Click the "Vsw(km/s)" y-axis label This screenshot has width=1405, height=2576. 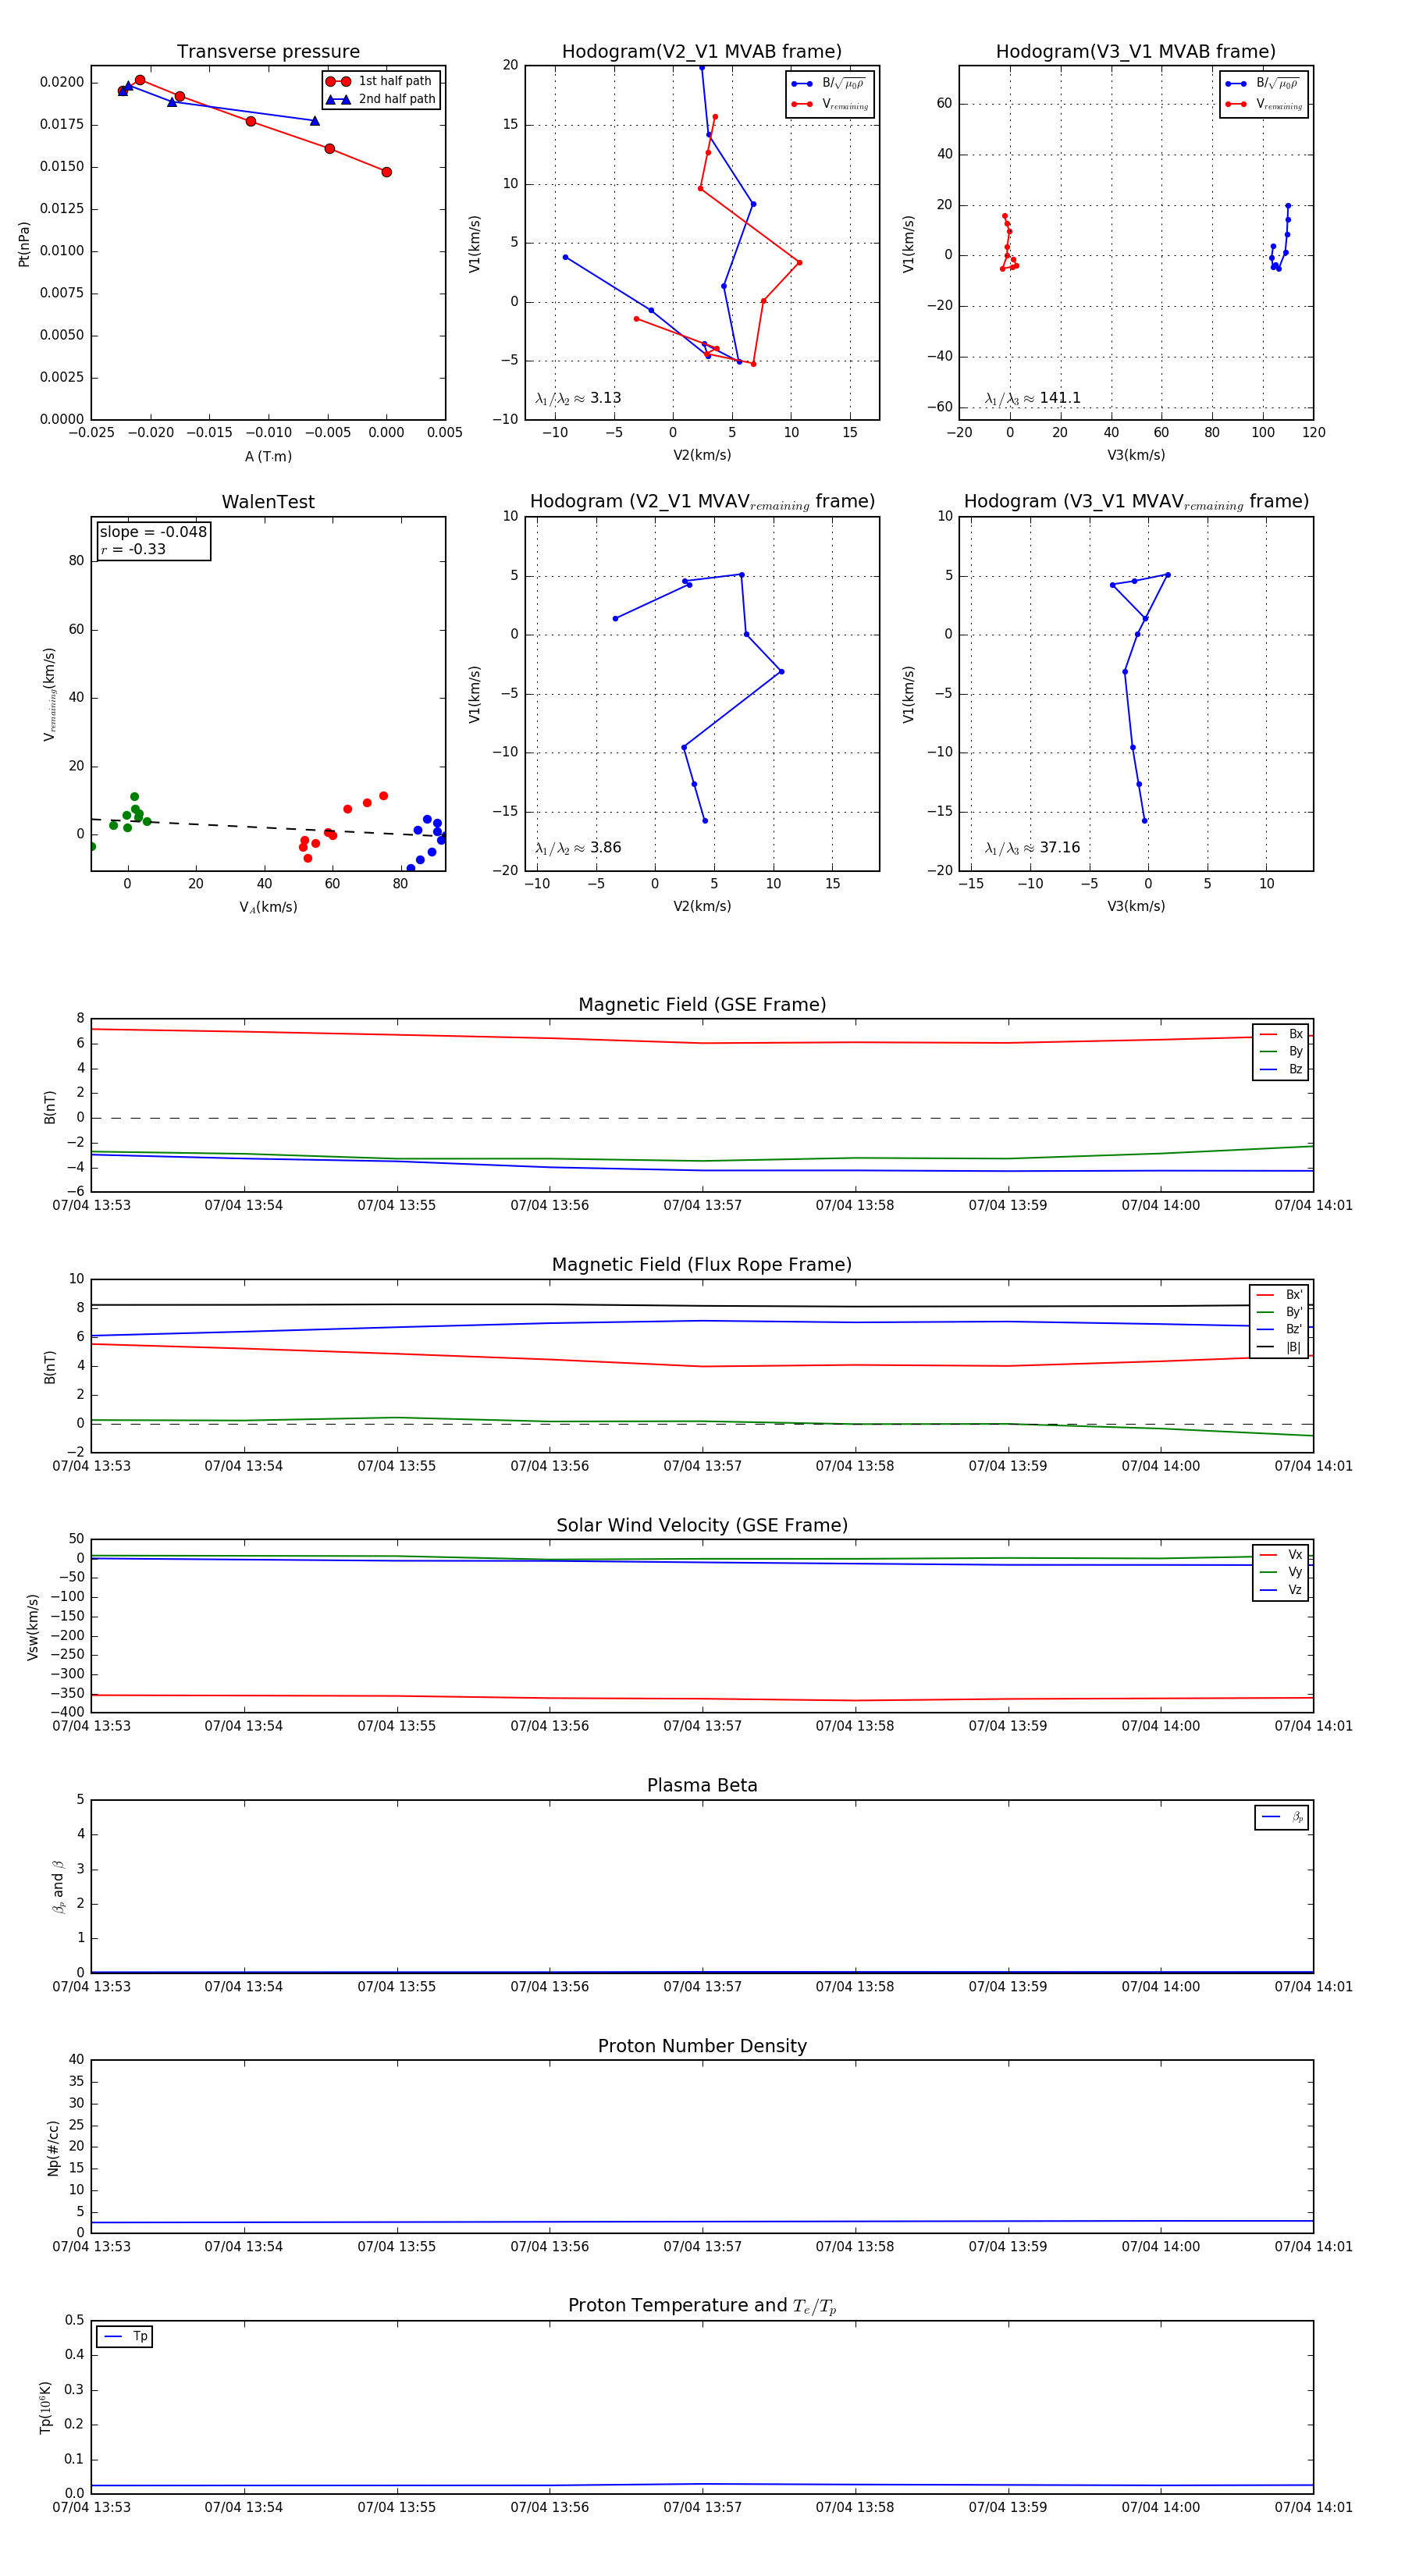33,1627
